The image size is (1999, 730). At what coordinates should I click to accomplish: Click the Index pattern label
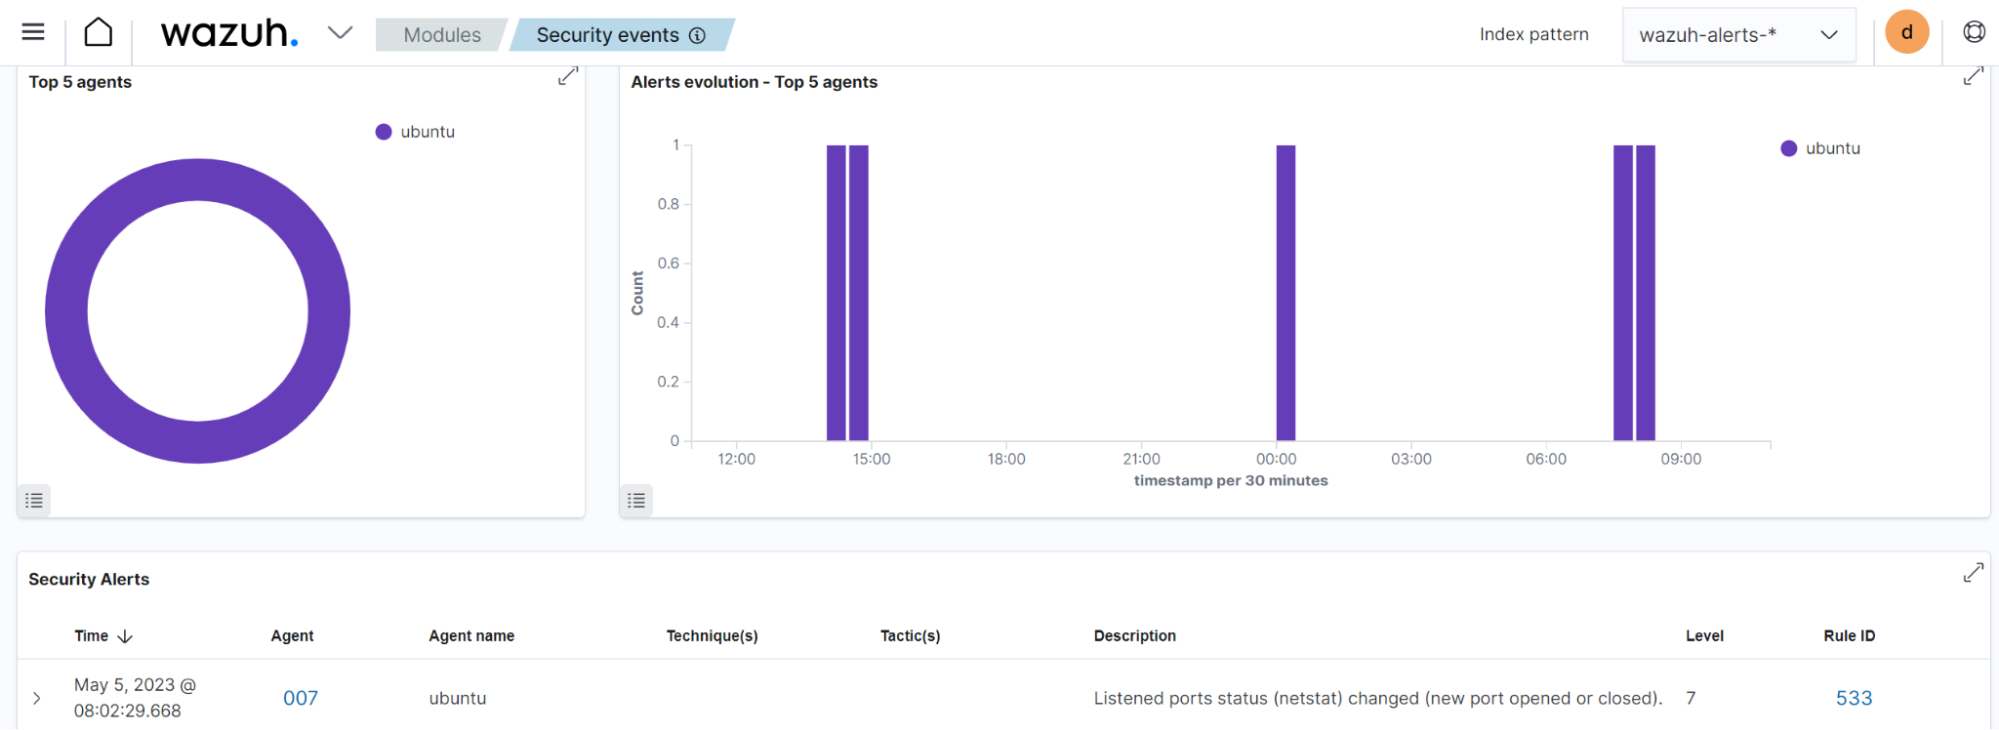pos(1534,35)
